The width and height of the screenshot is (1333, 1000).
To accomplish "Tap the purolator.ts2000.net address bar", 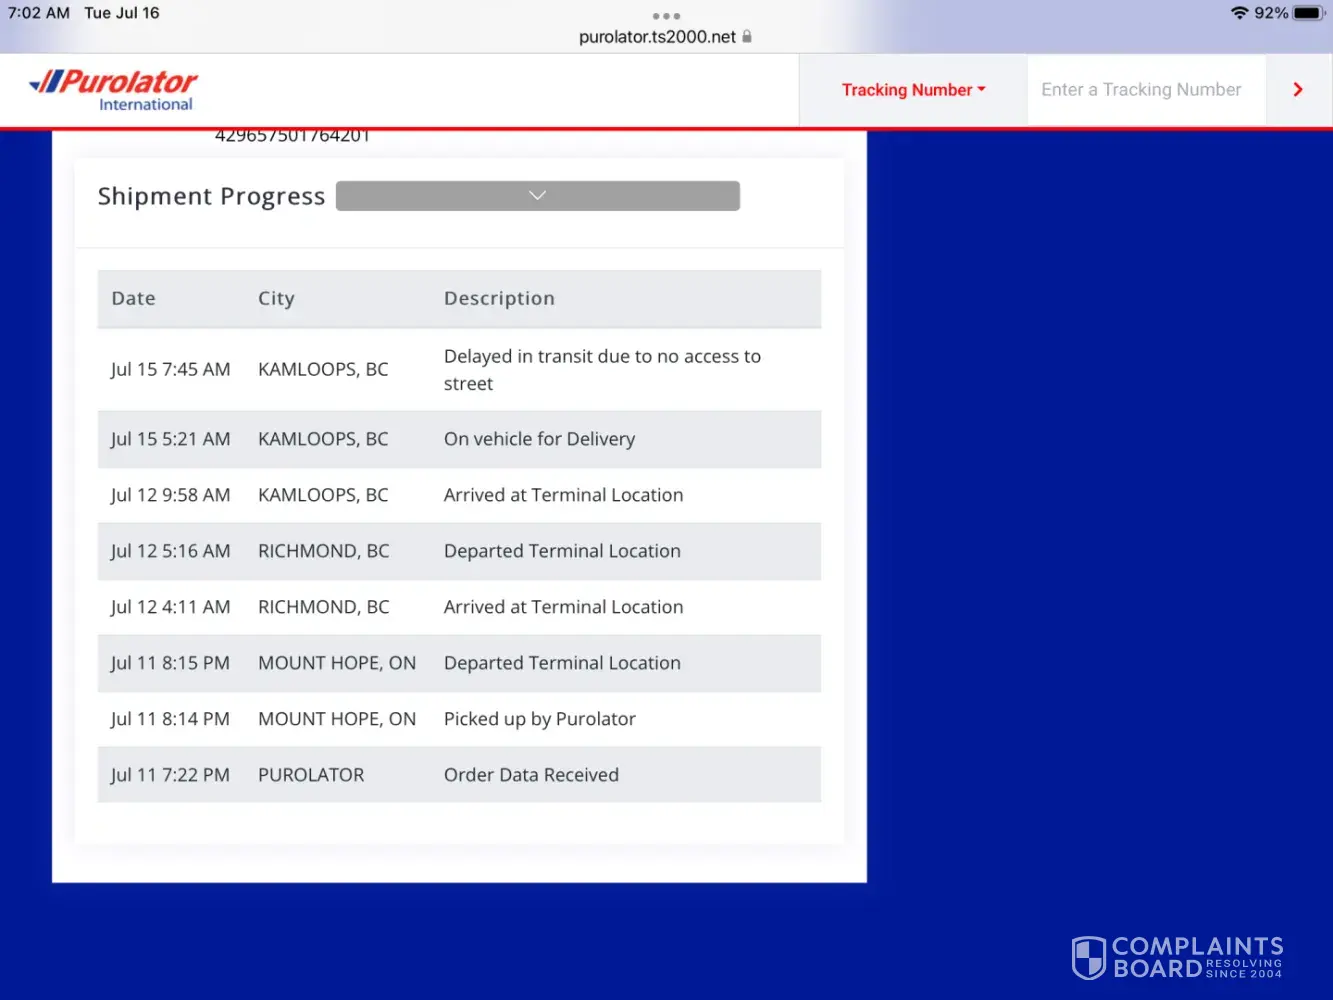I will 657,37.
